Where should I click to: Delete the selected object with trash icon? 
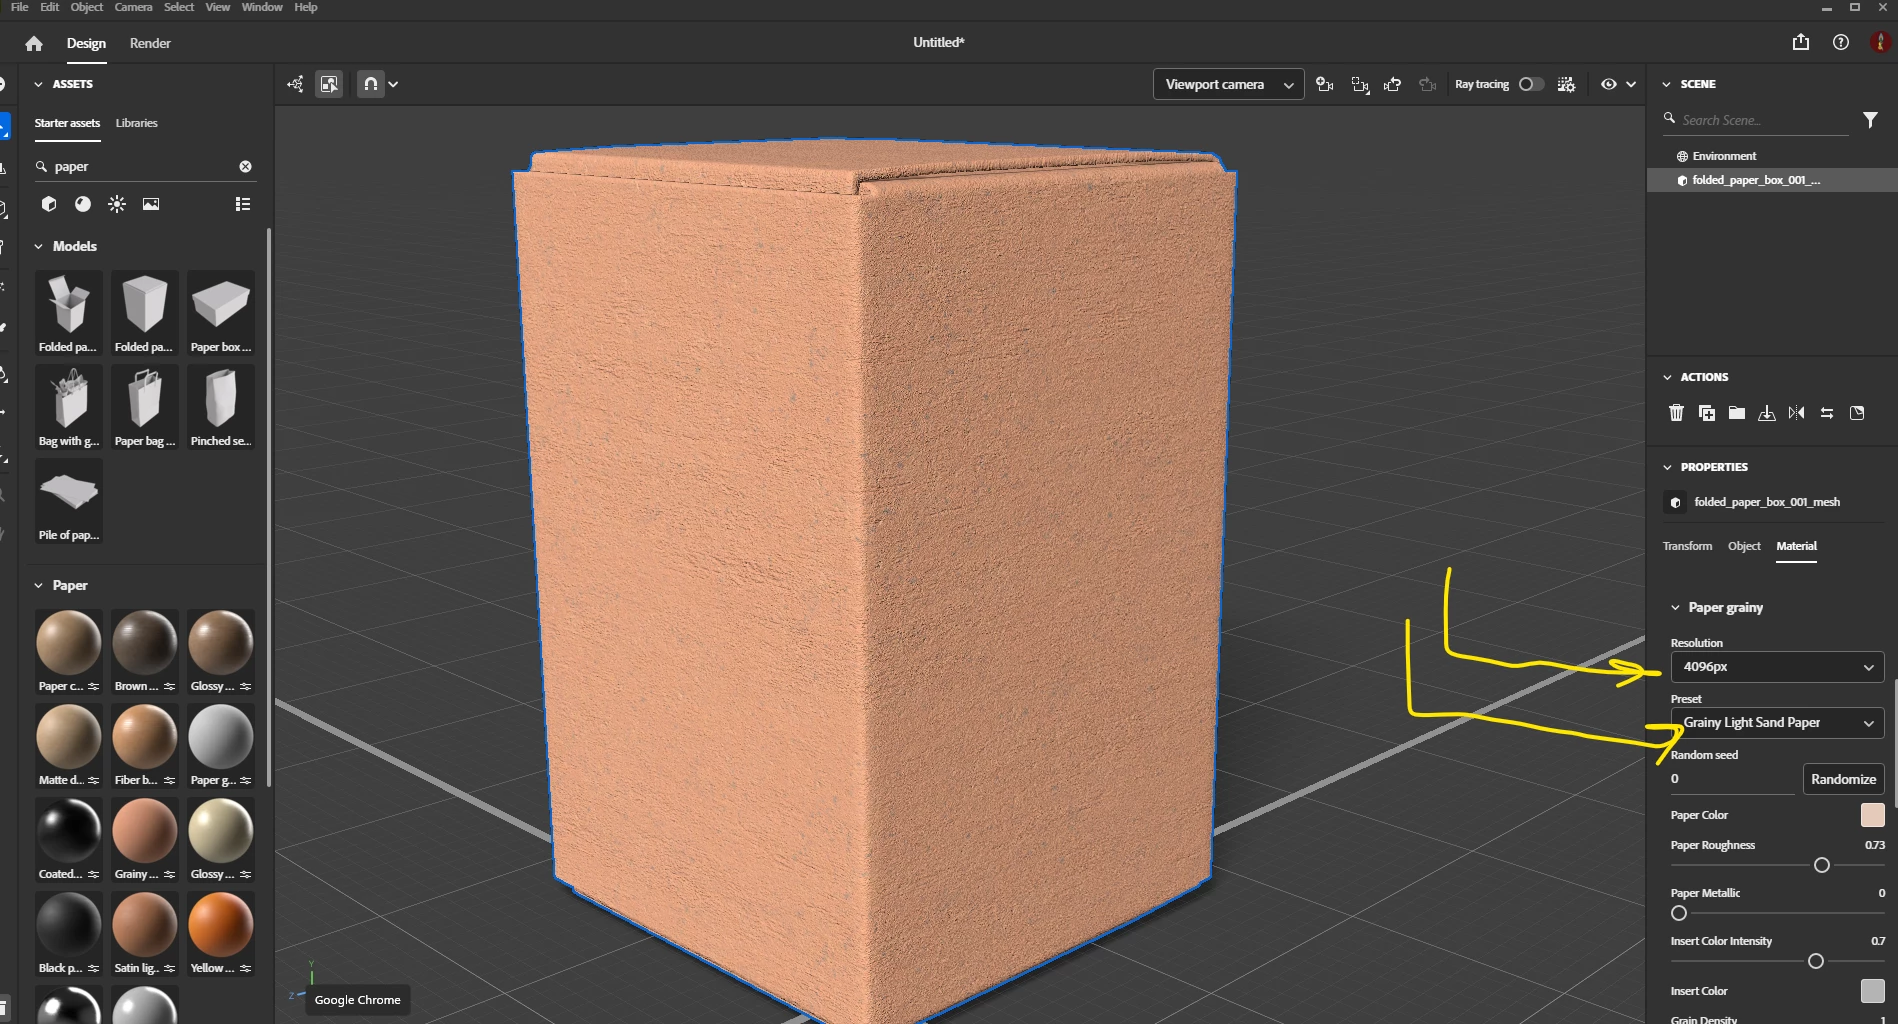(x=1677, y=413)
